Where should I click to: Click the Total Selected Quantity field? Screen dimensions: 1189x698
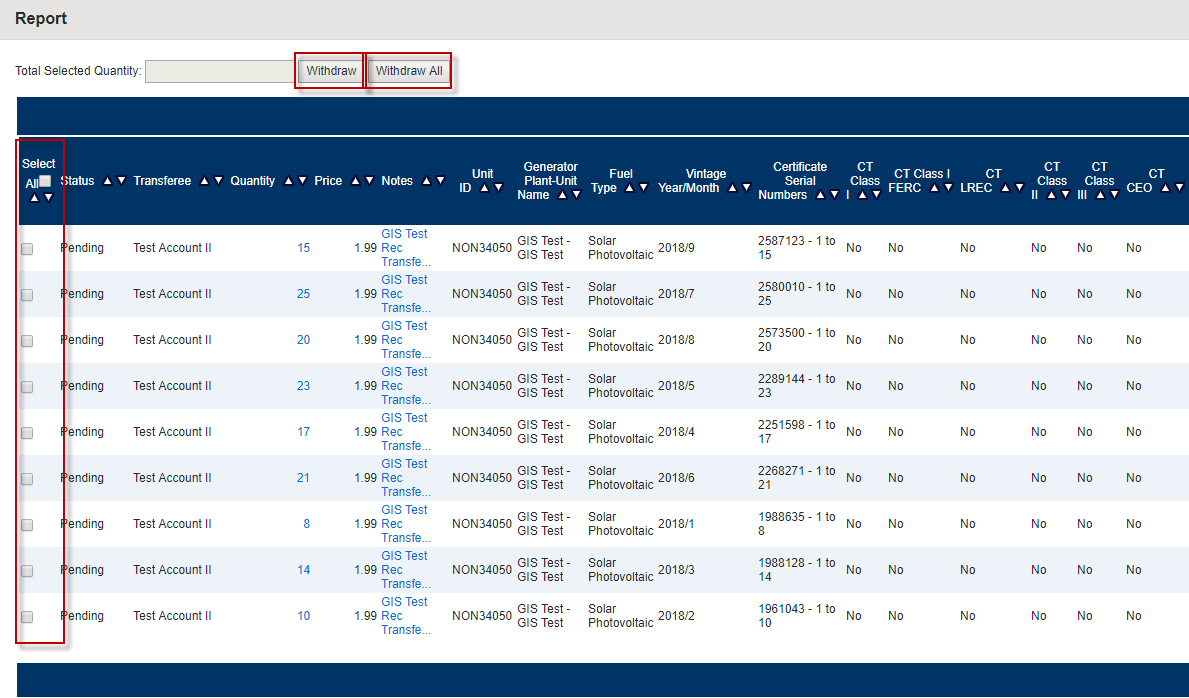click(x=219, y=71)
